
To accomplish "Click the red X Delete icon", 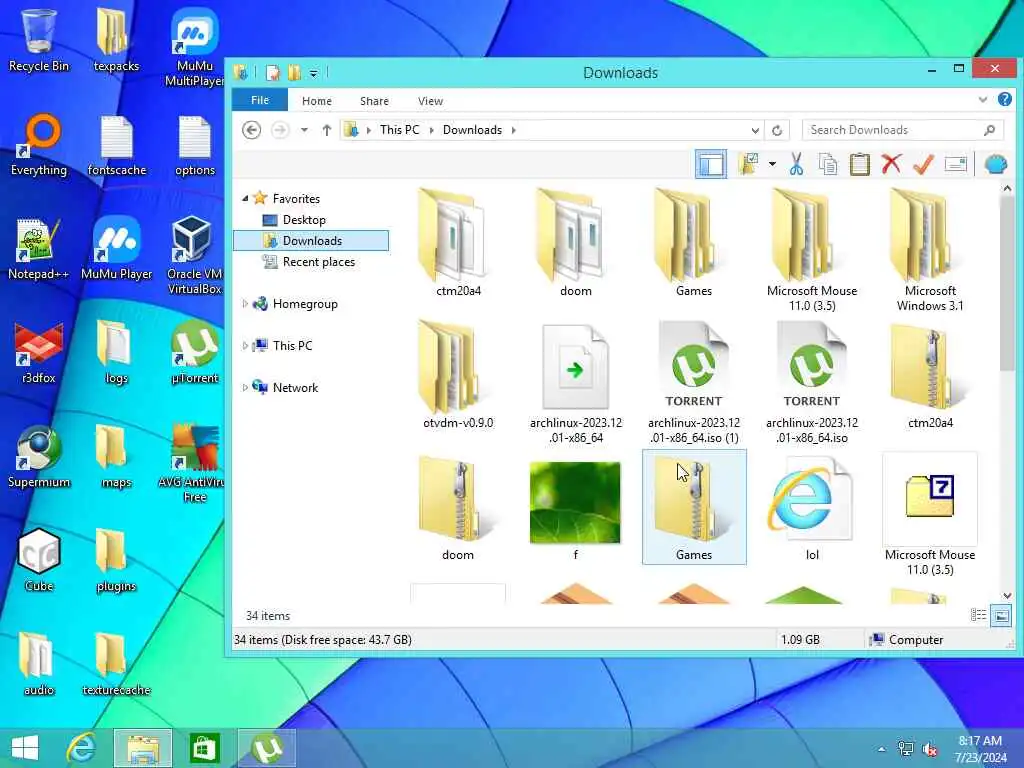I will tap(891, 164).
